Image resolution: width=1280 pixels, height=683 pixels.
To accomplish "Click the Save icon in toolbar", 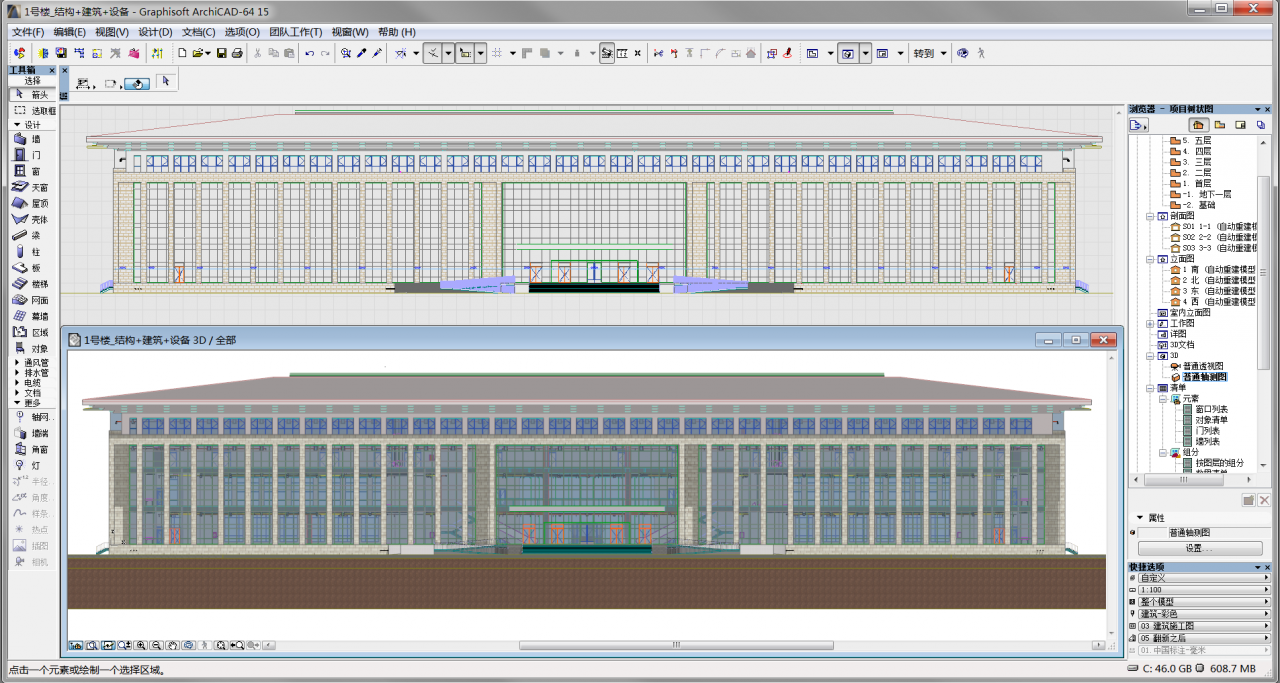I will [221, 53].
